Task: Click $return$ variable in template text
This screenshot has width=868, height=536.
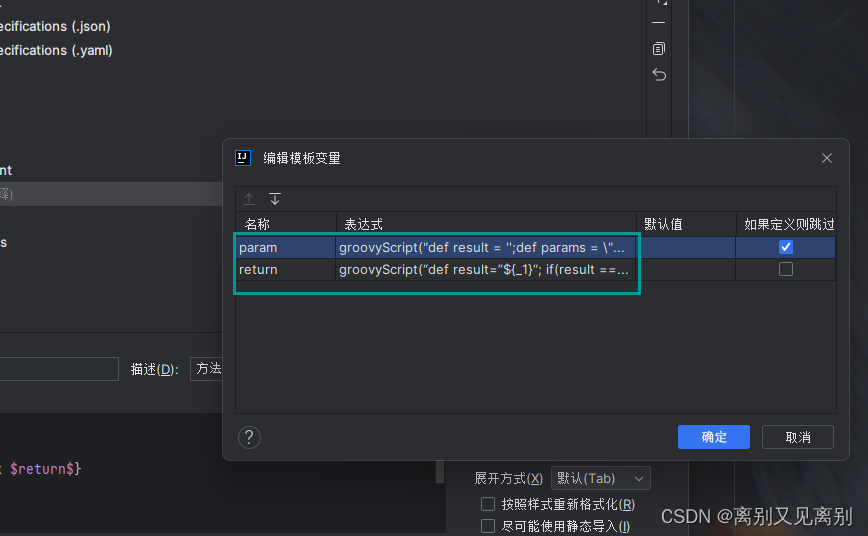Action: tap(42, 469)
